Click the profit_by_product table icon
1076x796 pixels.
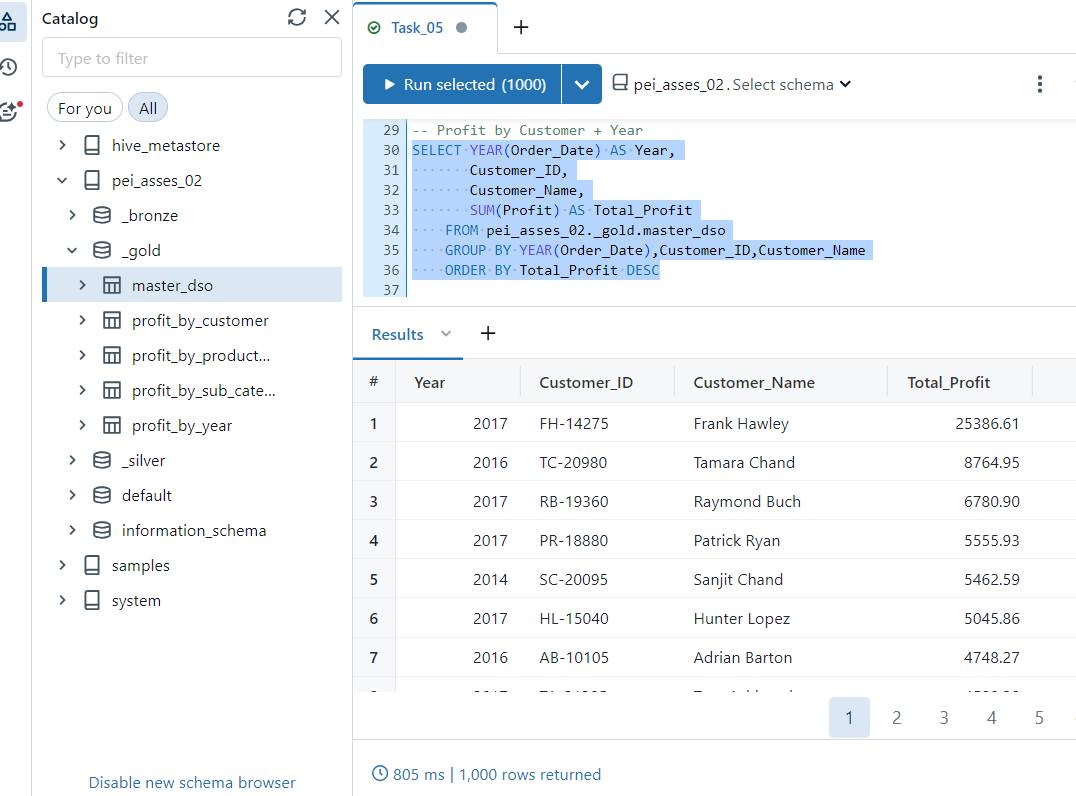(112, 355)
